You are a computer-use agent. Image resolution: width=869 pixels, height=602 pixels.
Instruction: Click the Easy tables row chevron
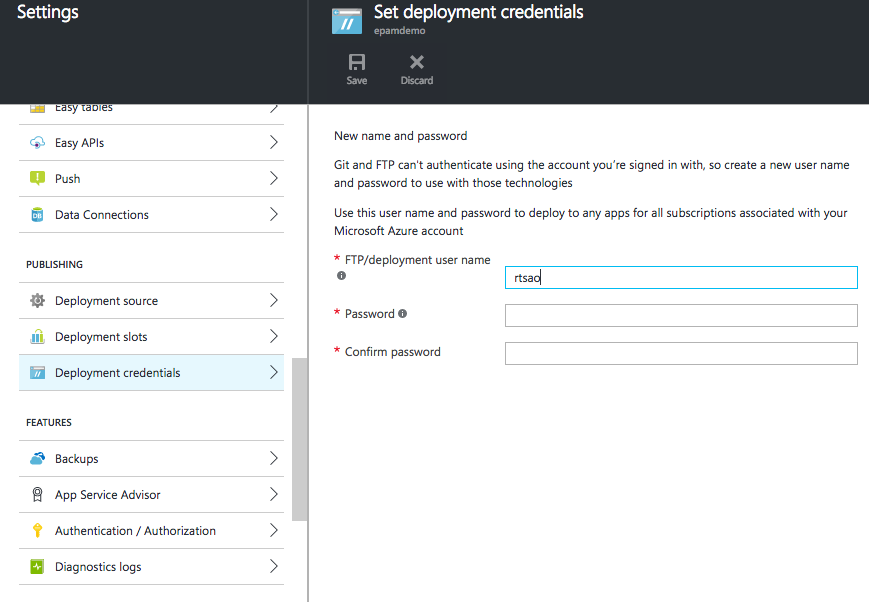click(274, 109)
